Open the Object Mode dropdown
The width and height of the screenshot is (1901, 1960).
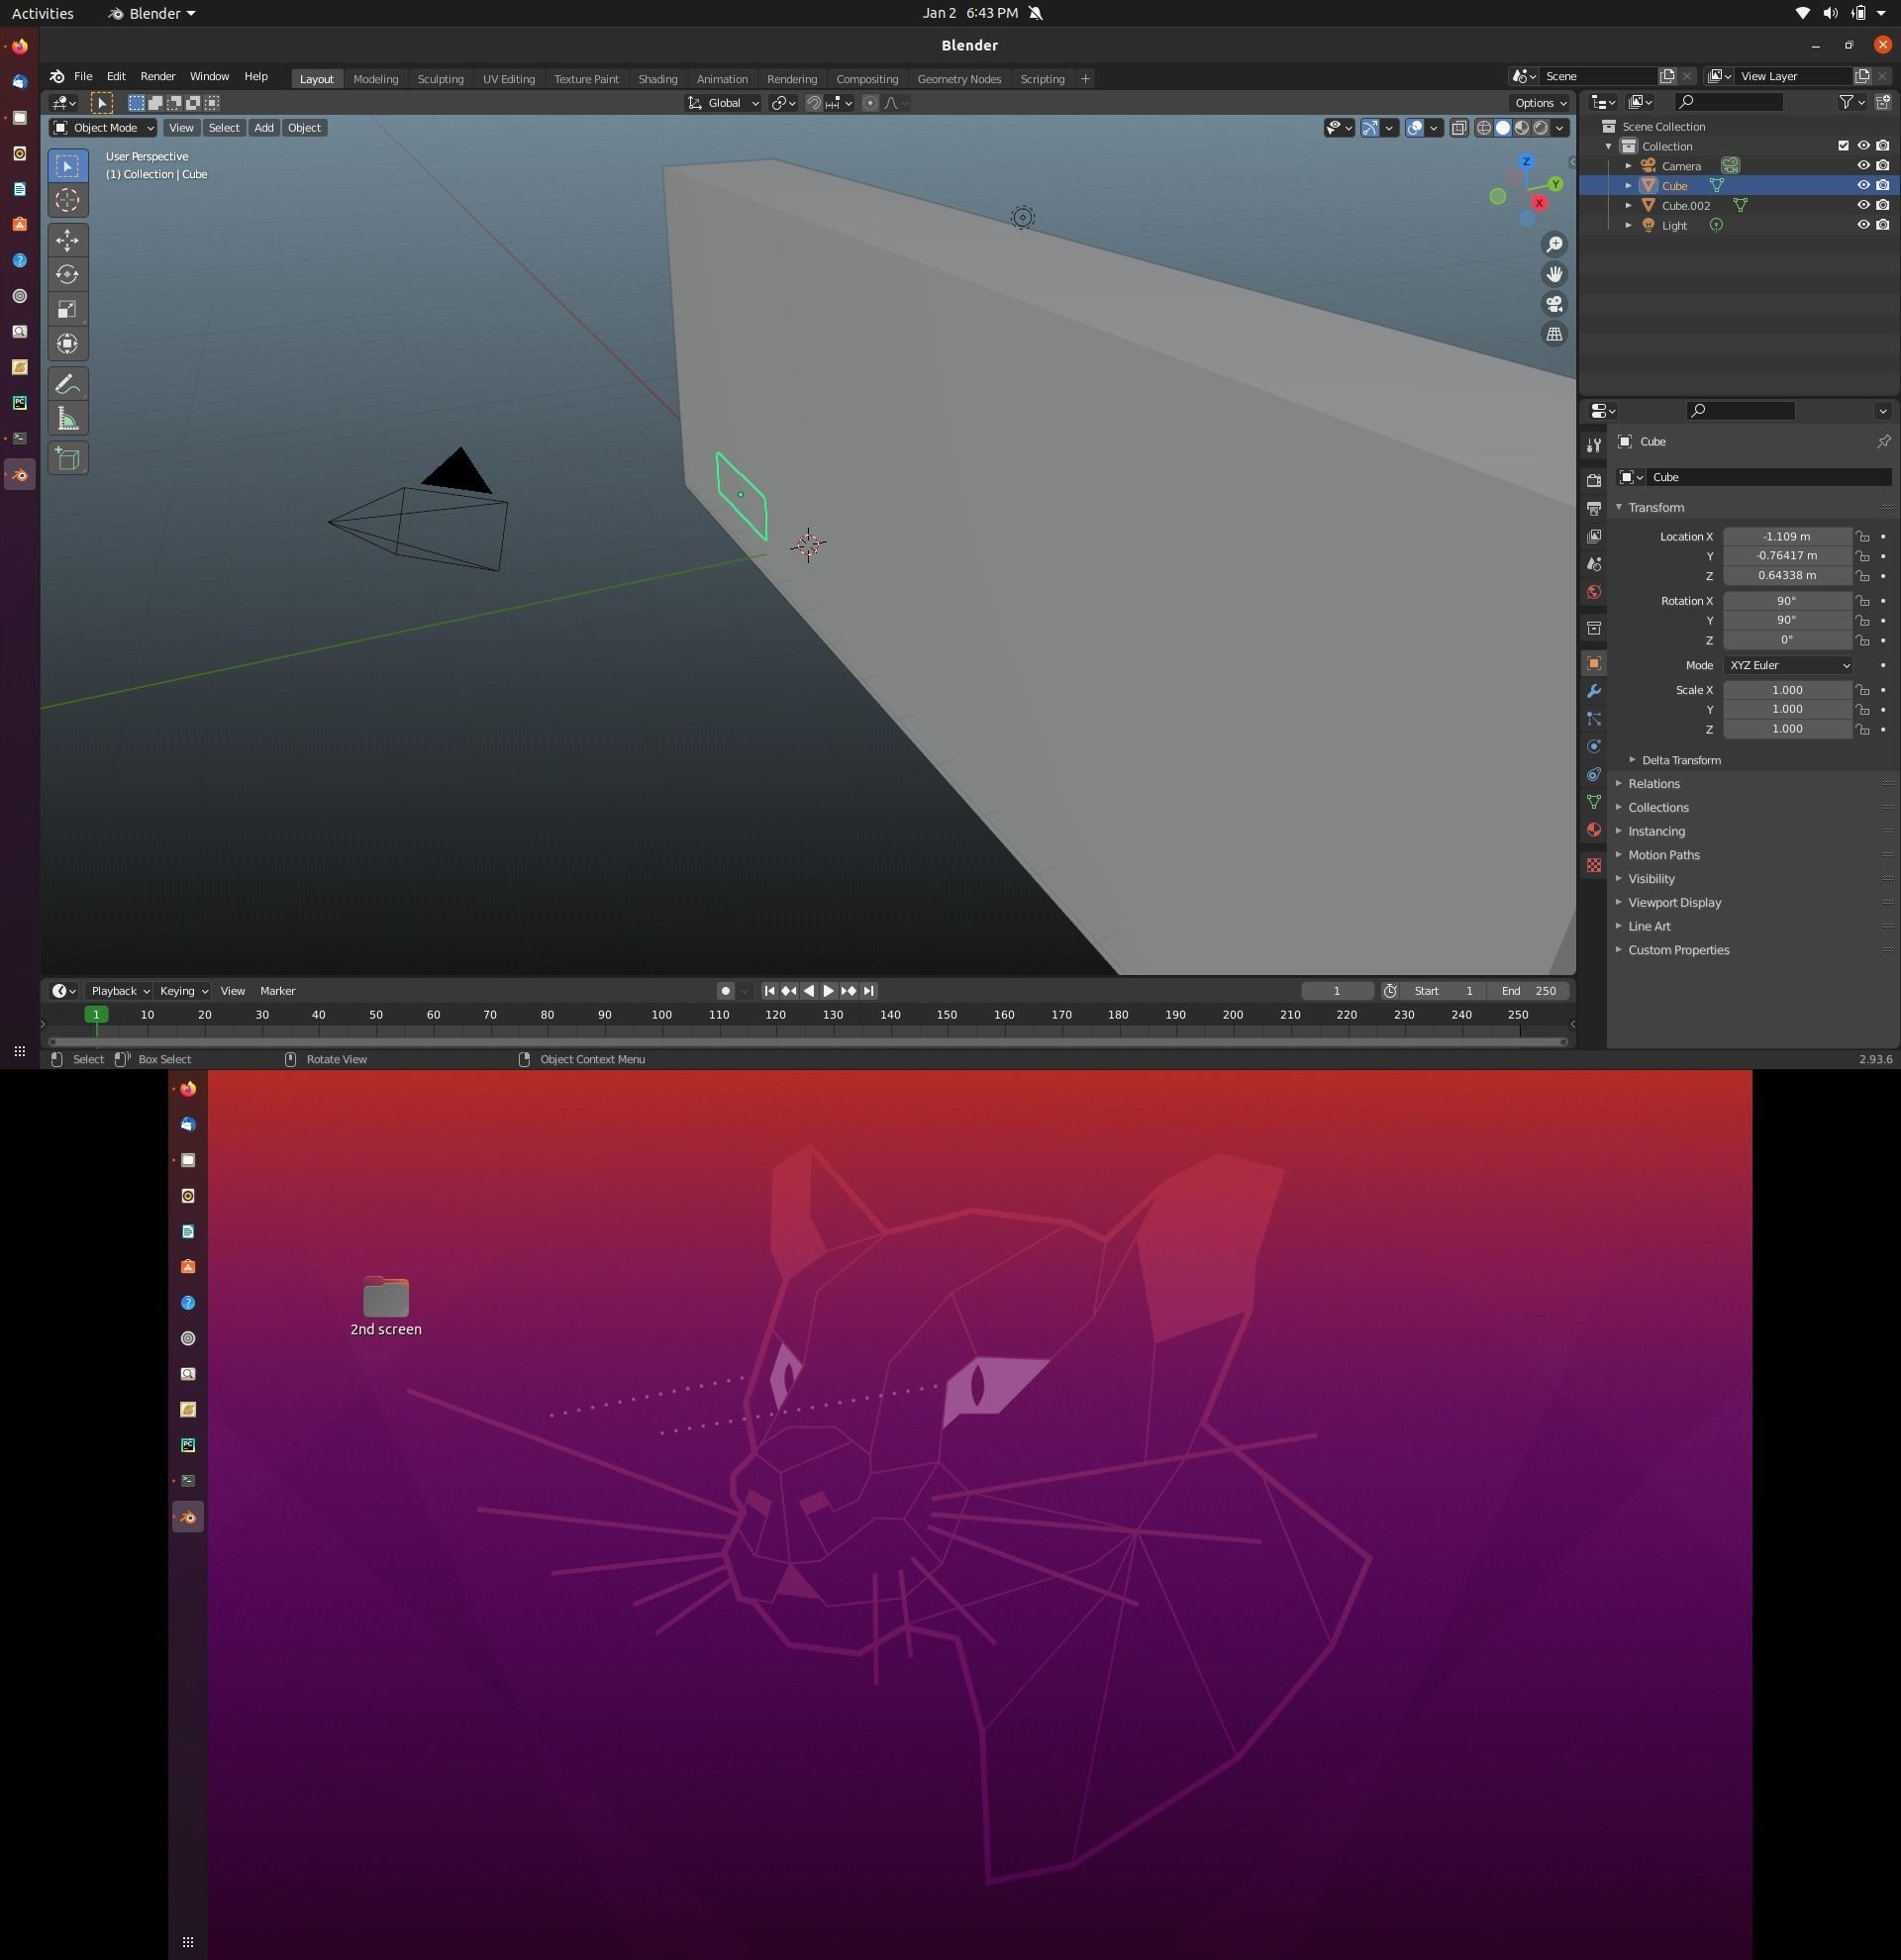coord(103,127)
